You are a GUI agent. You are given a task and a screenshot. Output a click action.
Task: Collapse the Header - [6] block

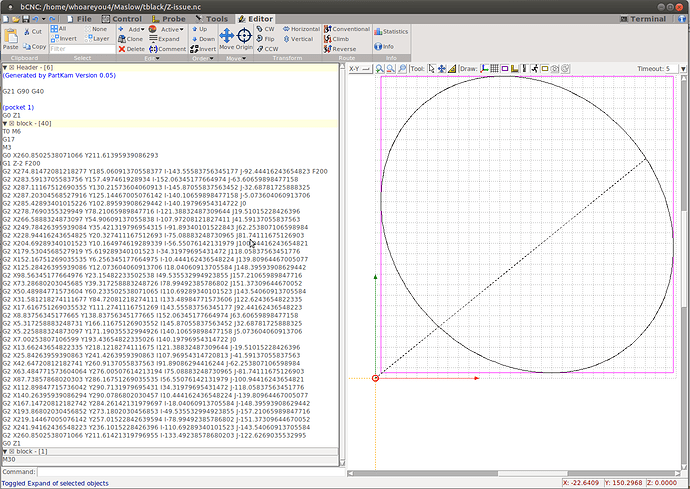(5, 68)
